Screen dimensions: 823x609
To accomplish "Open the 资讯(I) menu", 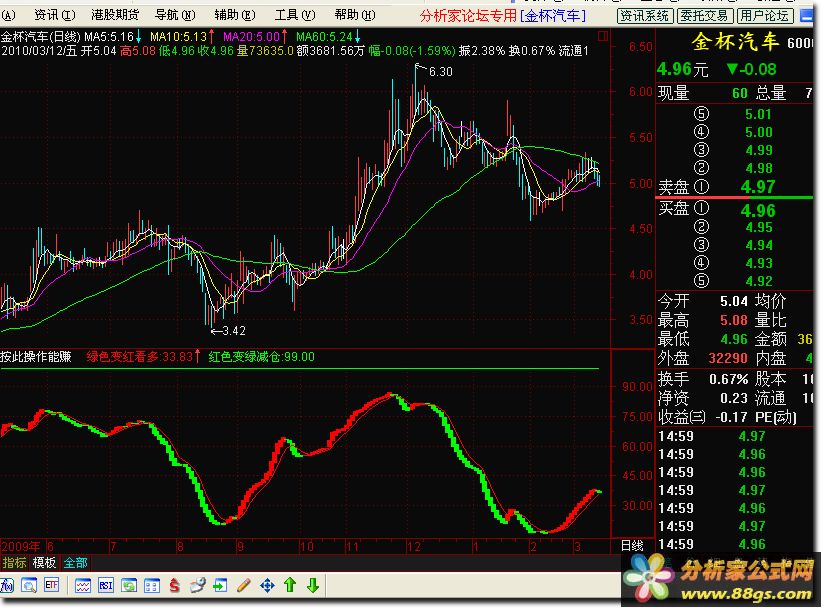I will (54, 15).
